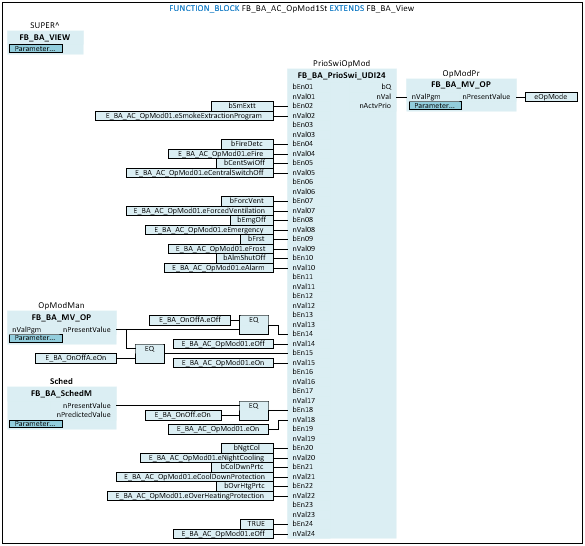
Task: Select the bFrst variable box
Action: [257, 239]
